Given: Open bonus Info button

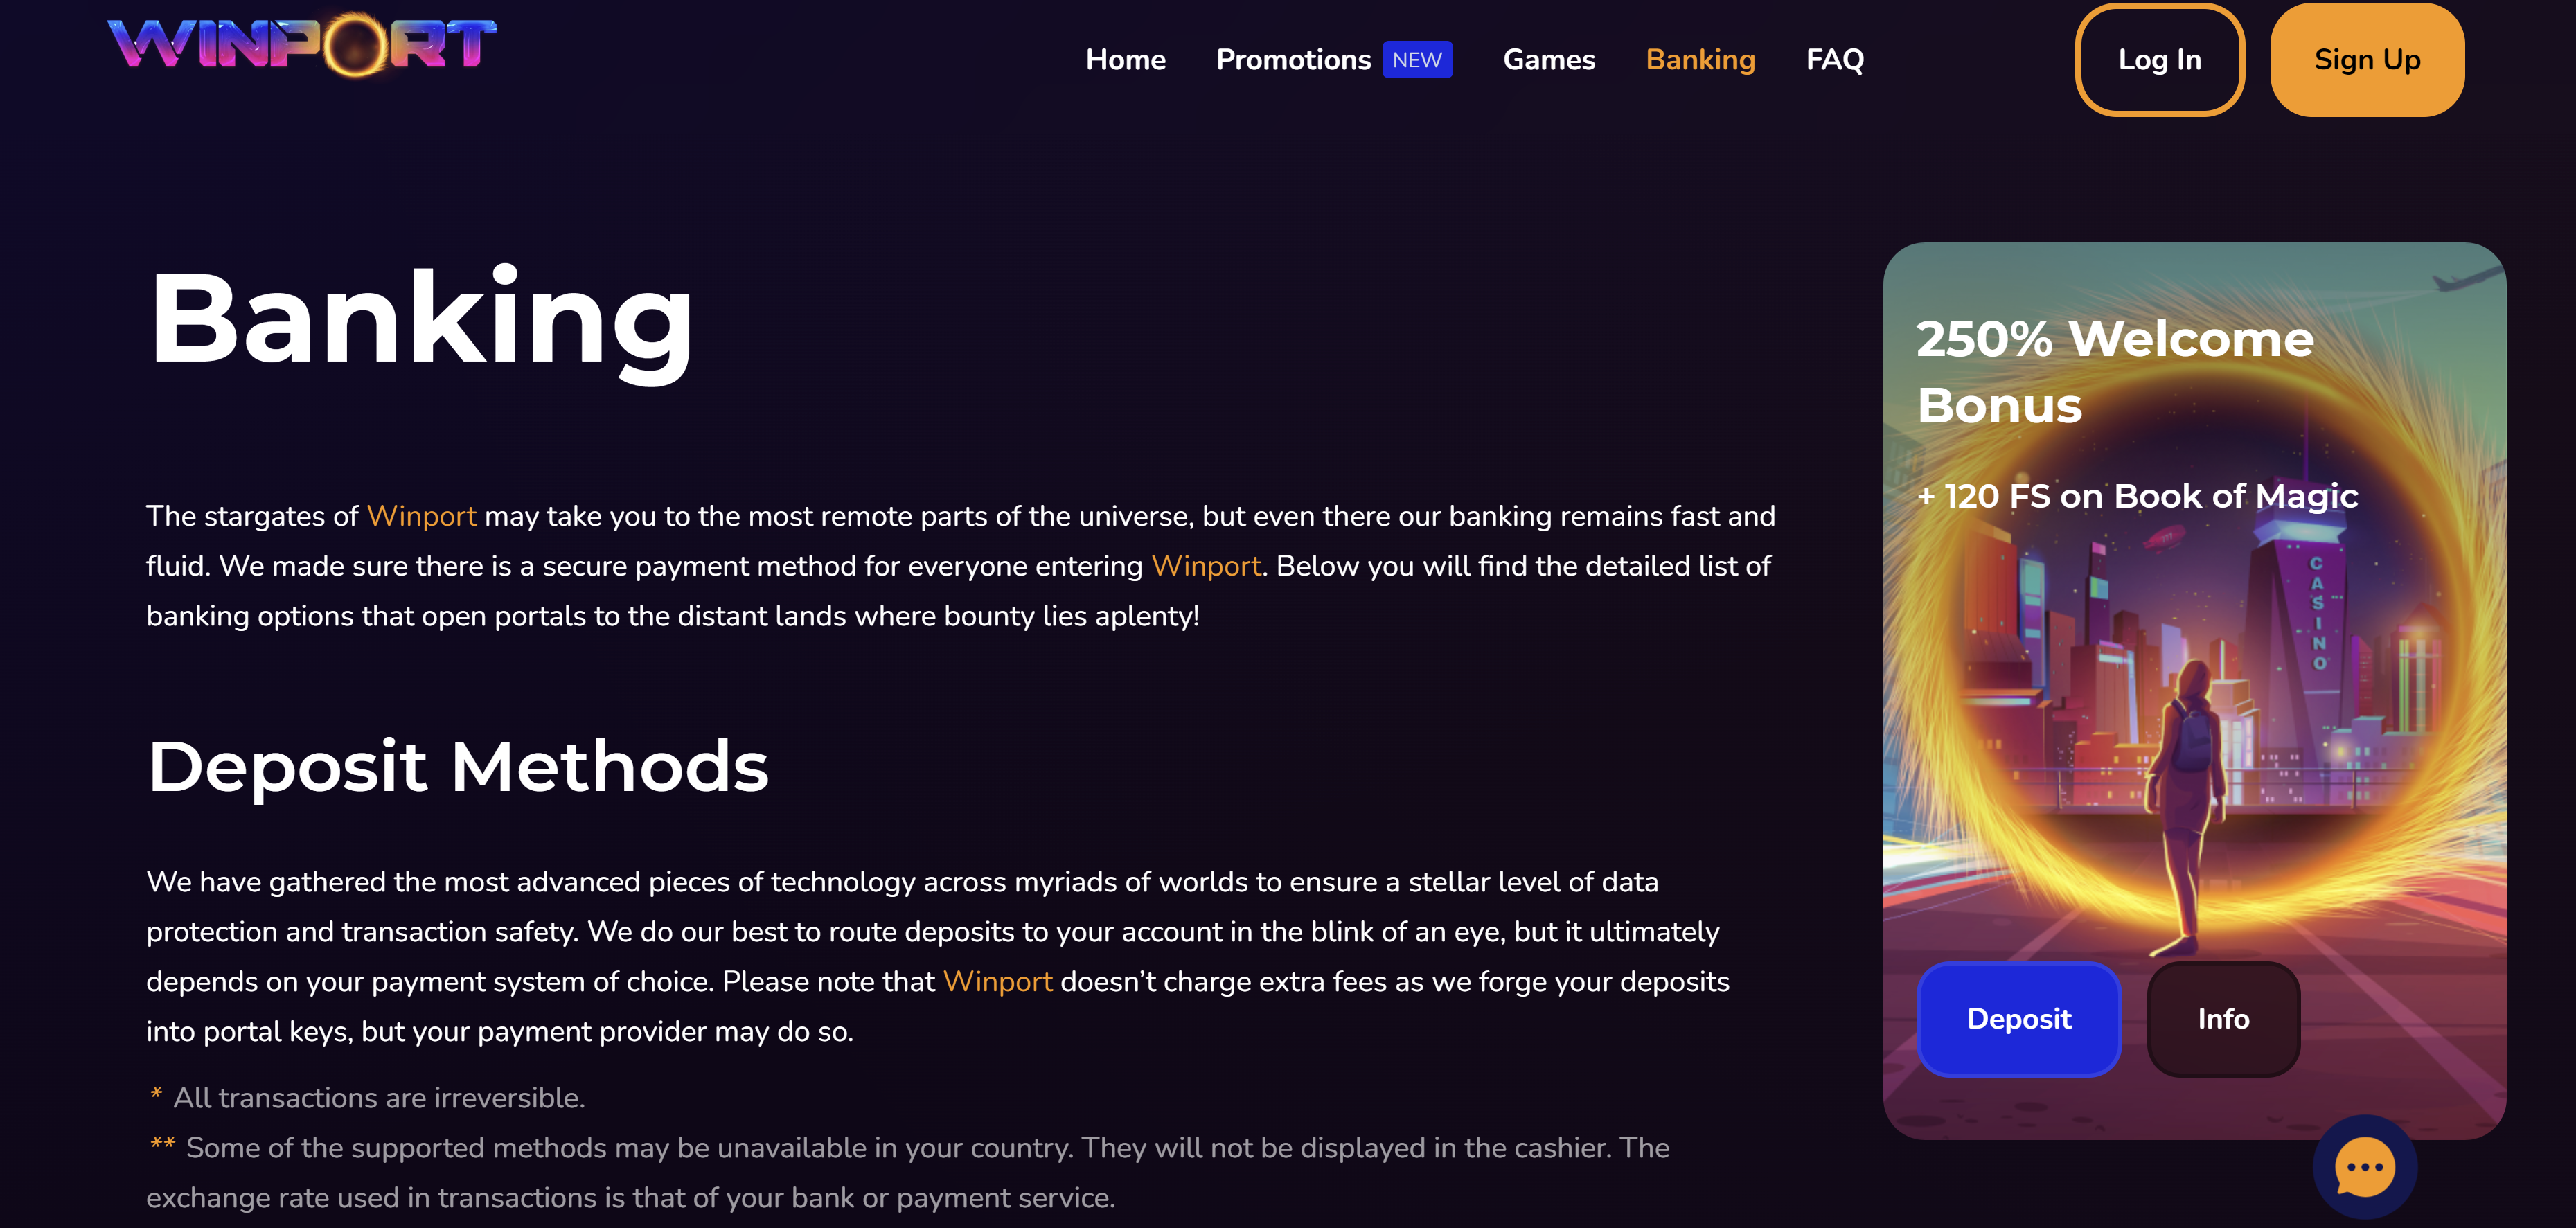Looking at the screenshot, I should pyautogui.click(x=2222, y=1019).
